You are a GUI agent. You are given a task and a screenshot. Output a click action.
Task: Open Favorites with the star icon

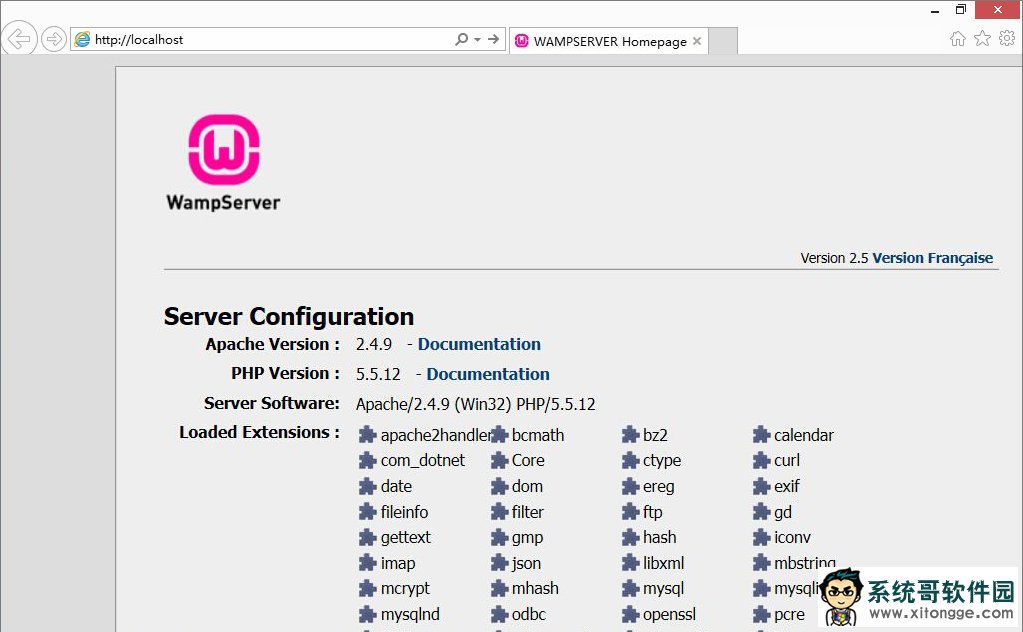pos(982,39)
